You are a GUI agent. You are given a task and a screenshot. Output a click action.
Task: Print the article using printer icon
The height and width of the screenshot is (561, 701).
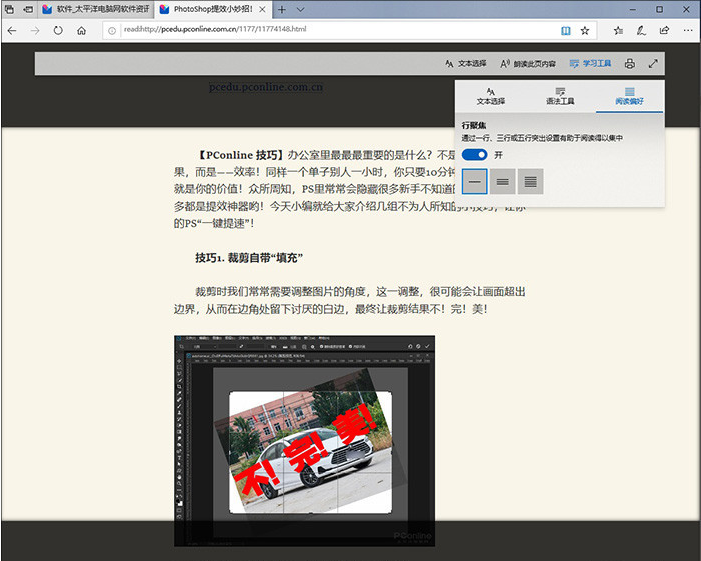(629, 63)
